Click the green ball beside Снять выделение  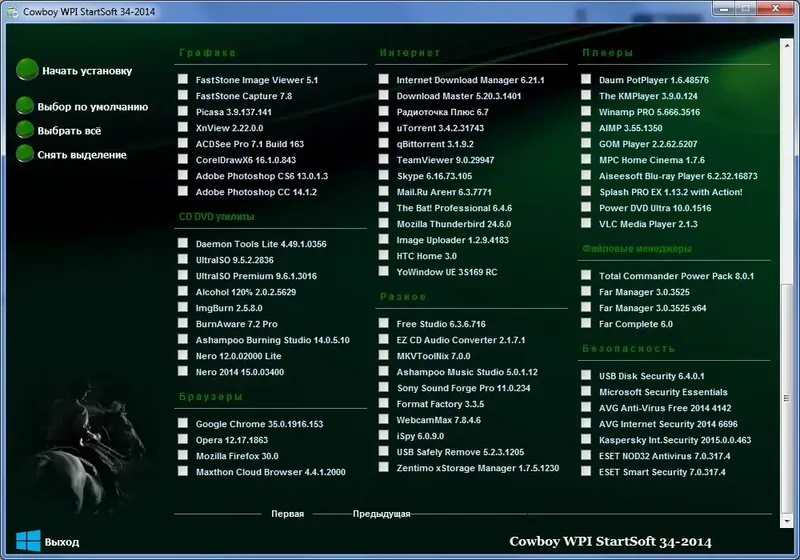24,154
